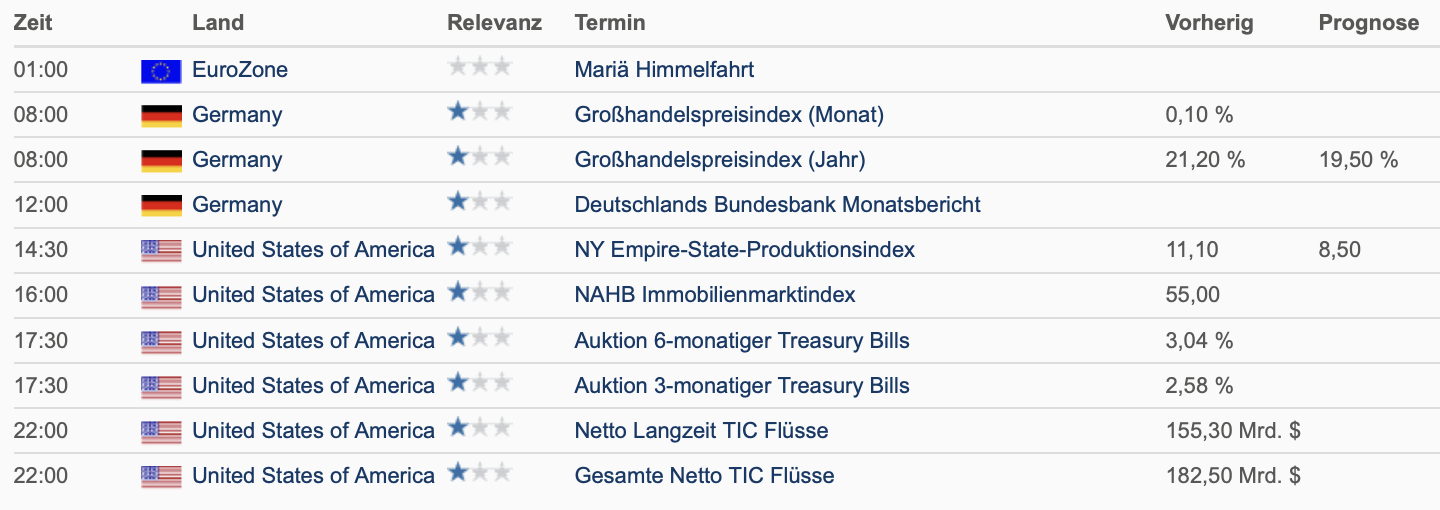Select Auktion 6-monatiger Treasury Bills link

click(742, 341)
